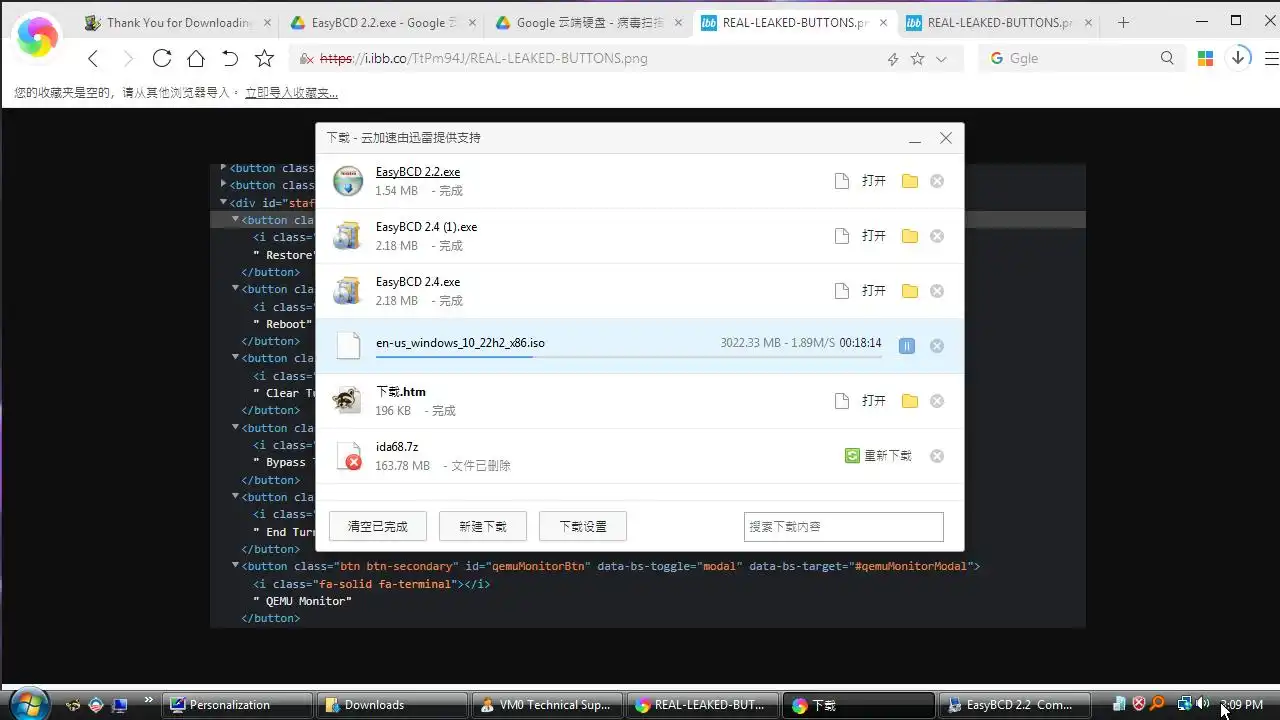Viewport: 1280px width, 720px height.
Task: Click the browser back arrow
Action: tap(93, 59)
